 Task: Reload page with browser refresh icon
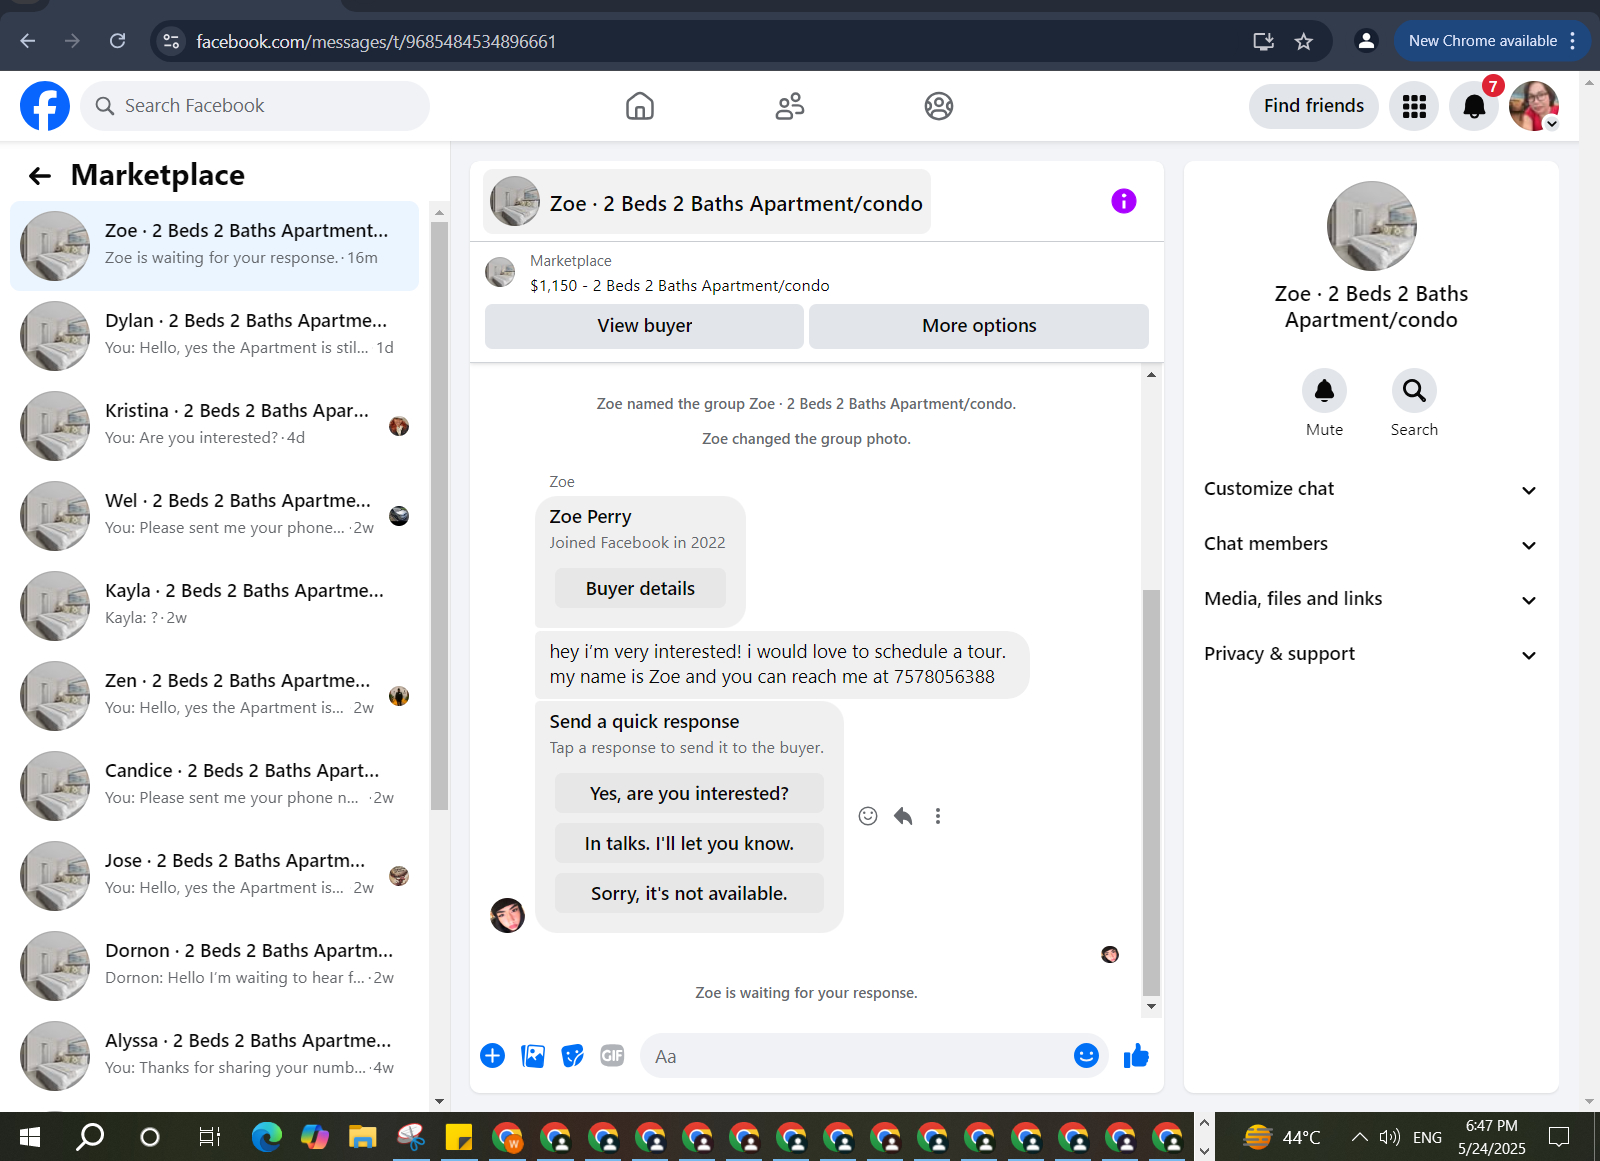118,41
